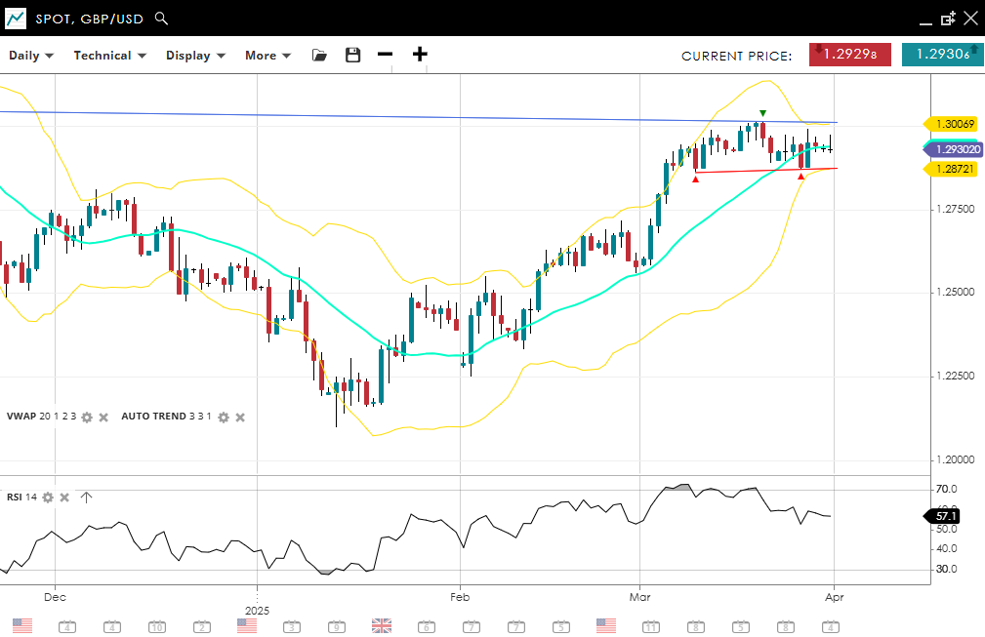
Task: Open the Display dropdown menu
Action: click(195, 56)
